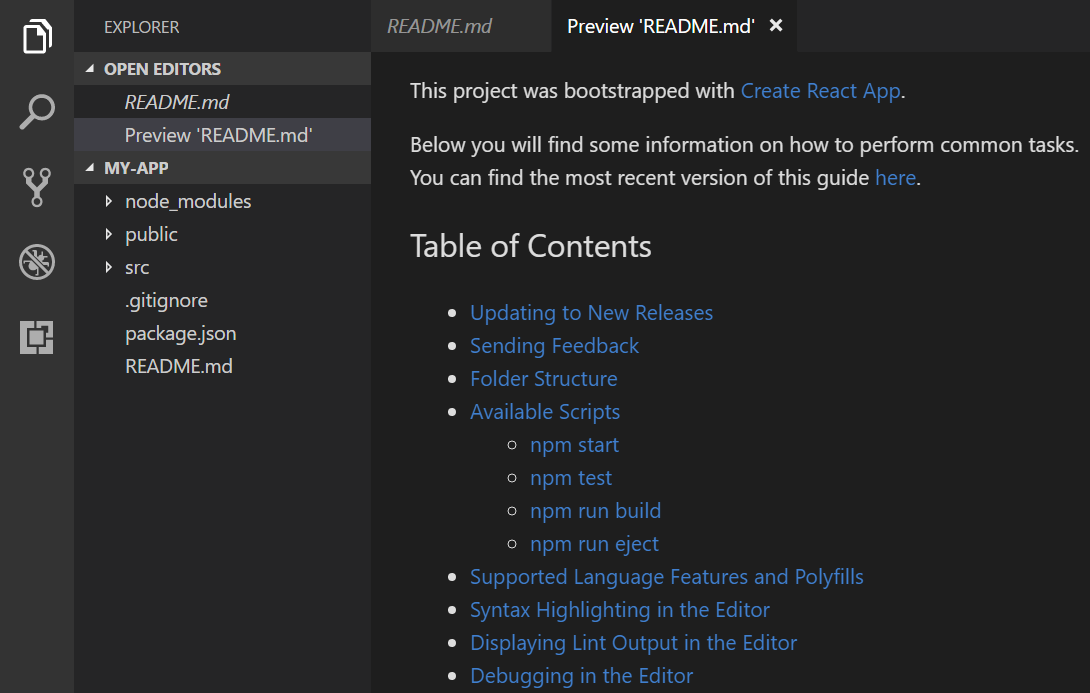
Task: Open Syntax Highlighting in the Editor link
Action: coord(620,610)
